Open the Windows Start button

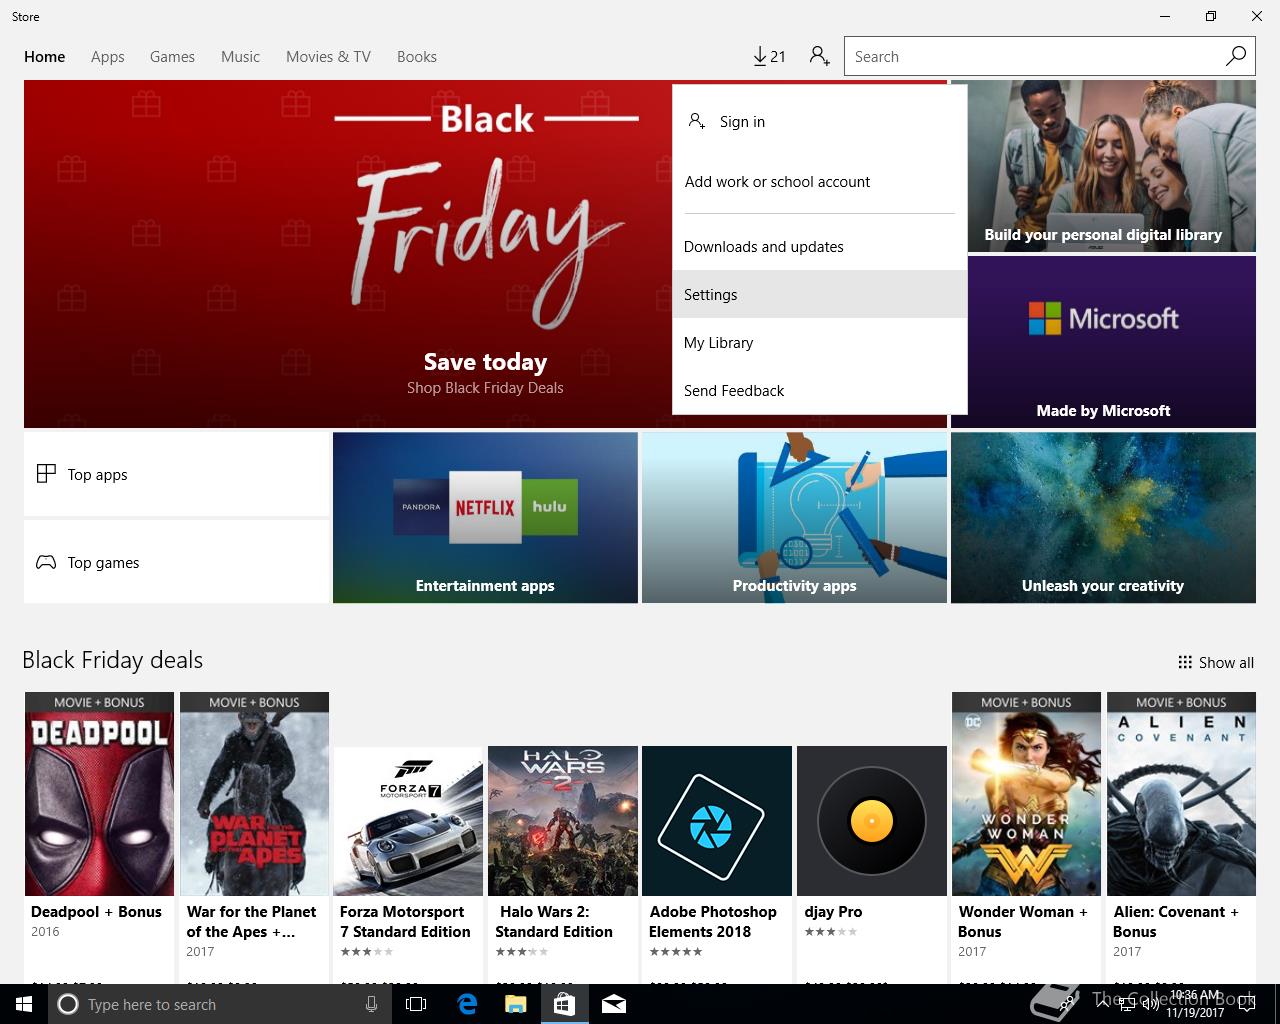coord(24,1004)
